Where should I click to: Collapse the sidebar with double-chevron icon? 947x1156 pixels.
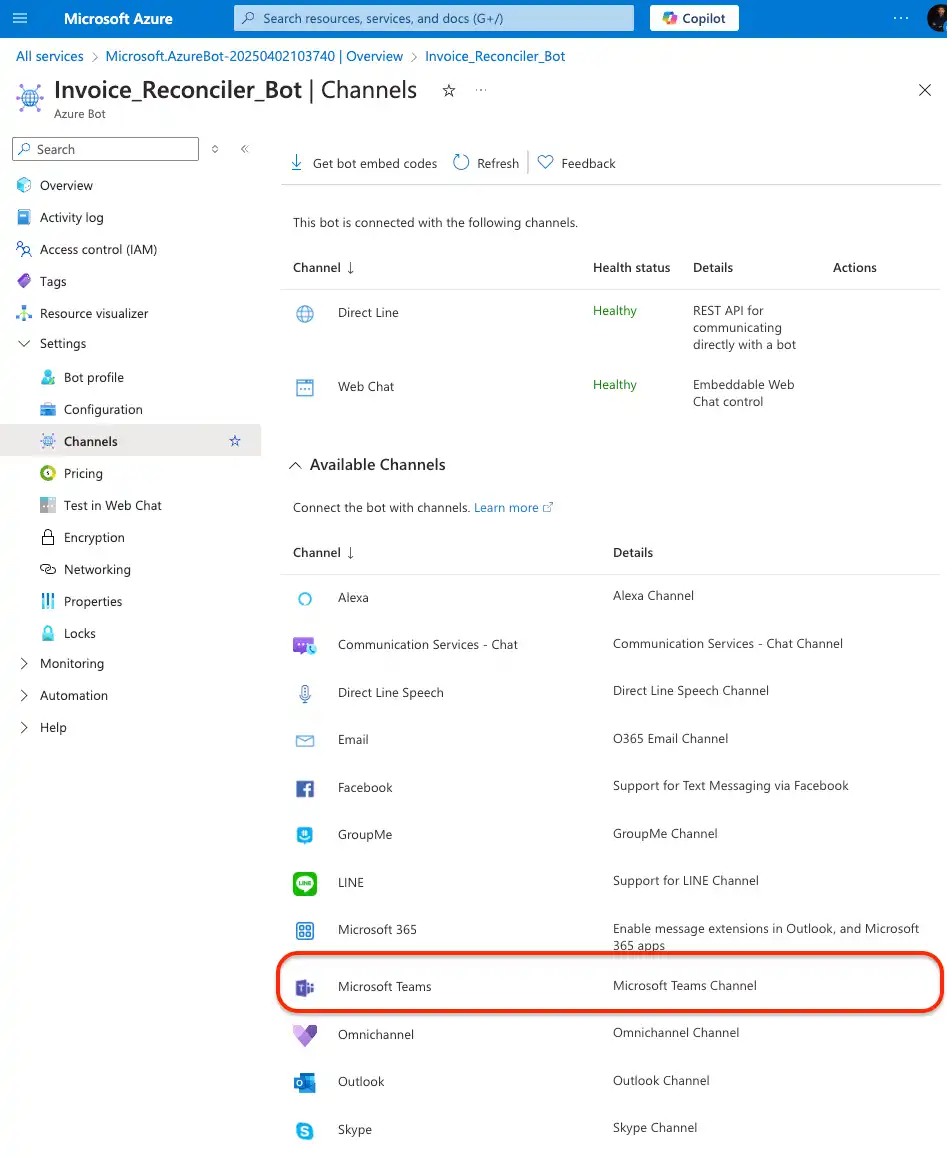[x=245, y=149]
